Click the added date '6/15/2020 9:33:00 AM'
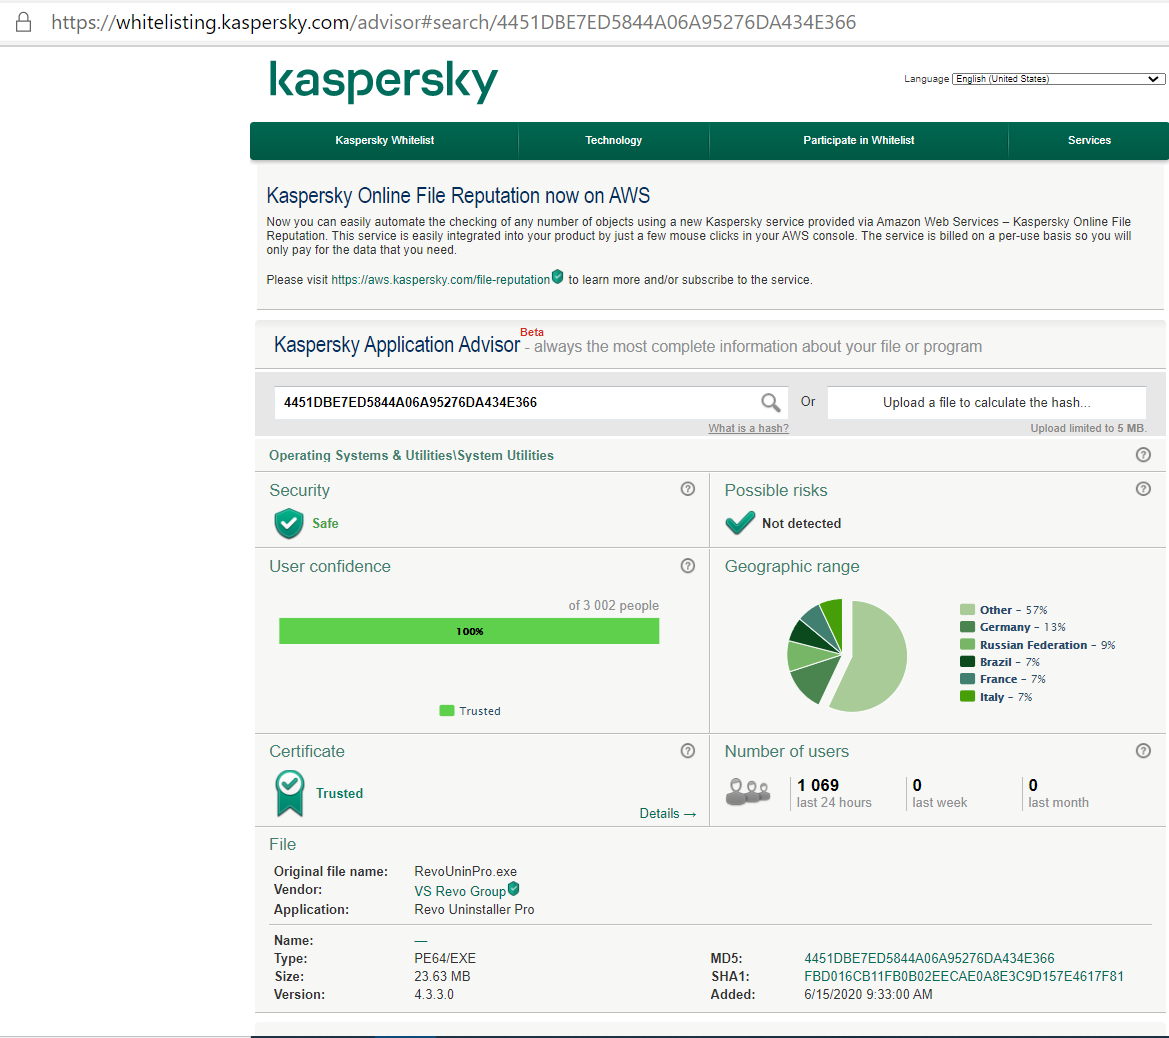 868,994
